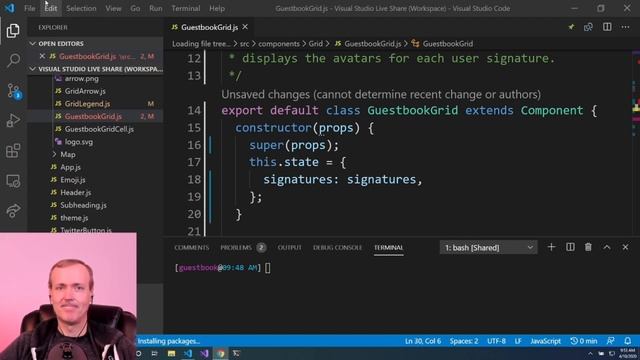
Task: Open the Live Share view
Action: coord(13,211)
